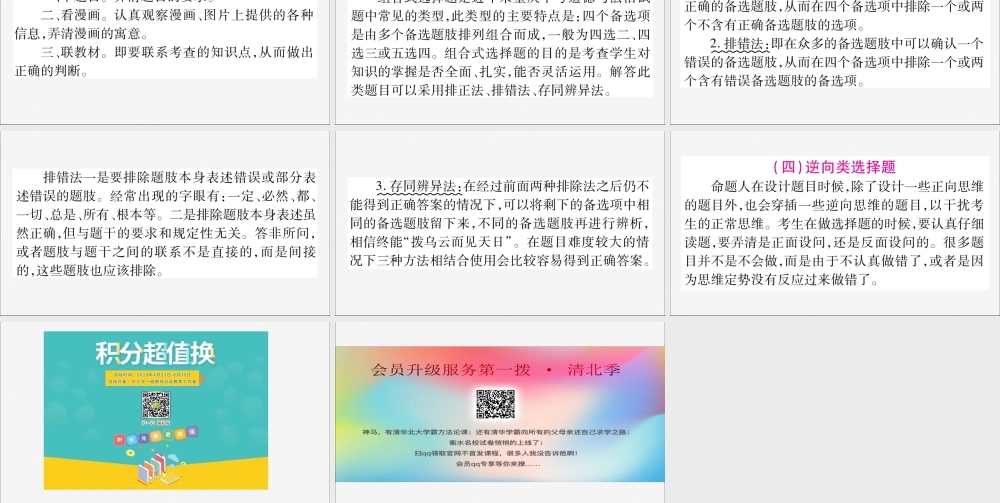Click the row of colored letter tiles under the QR code
The image size is (1000, 503).
click(156, 434)
